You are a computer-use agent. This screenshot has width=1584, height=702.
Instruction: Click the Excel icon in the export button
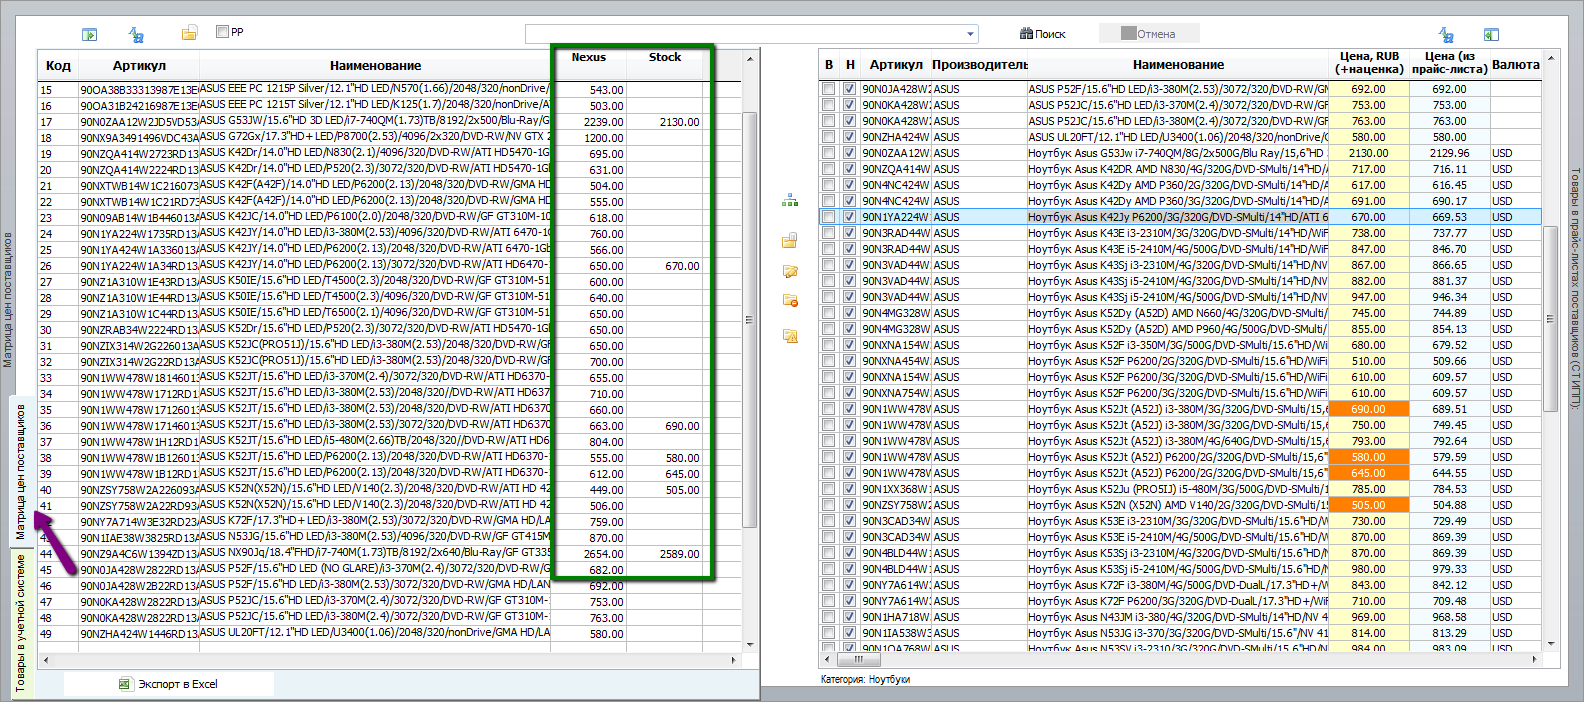tap(125, 684)
